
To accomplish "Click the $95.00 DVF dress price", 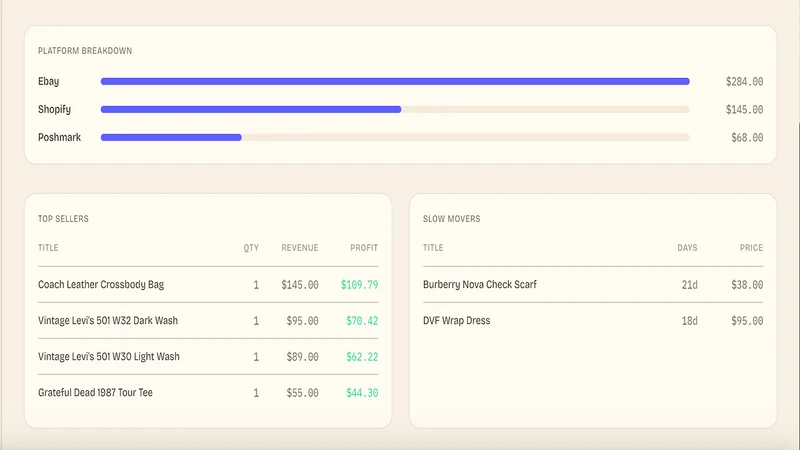I will click(747, 321).
